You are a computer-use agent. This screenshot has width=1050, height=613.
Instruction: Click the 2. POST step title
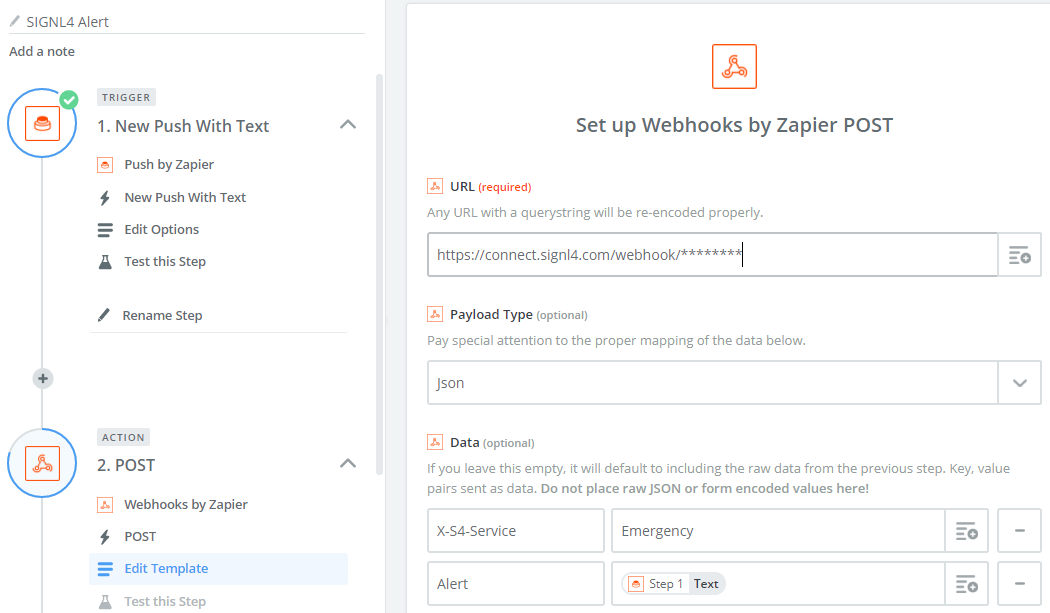pyautogui.click(x=126, y=465)
